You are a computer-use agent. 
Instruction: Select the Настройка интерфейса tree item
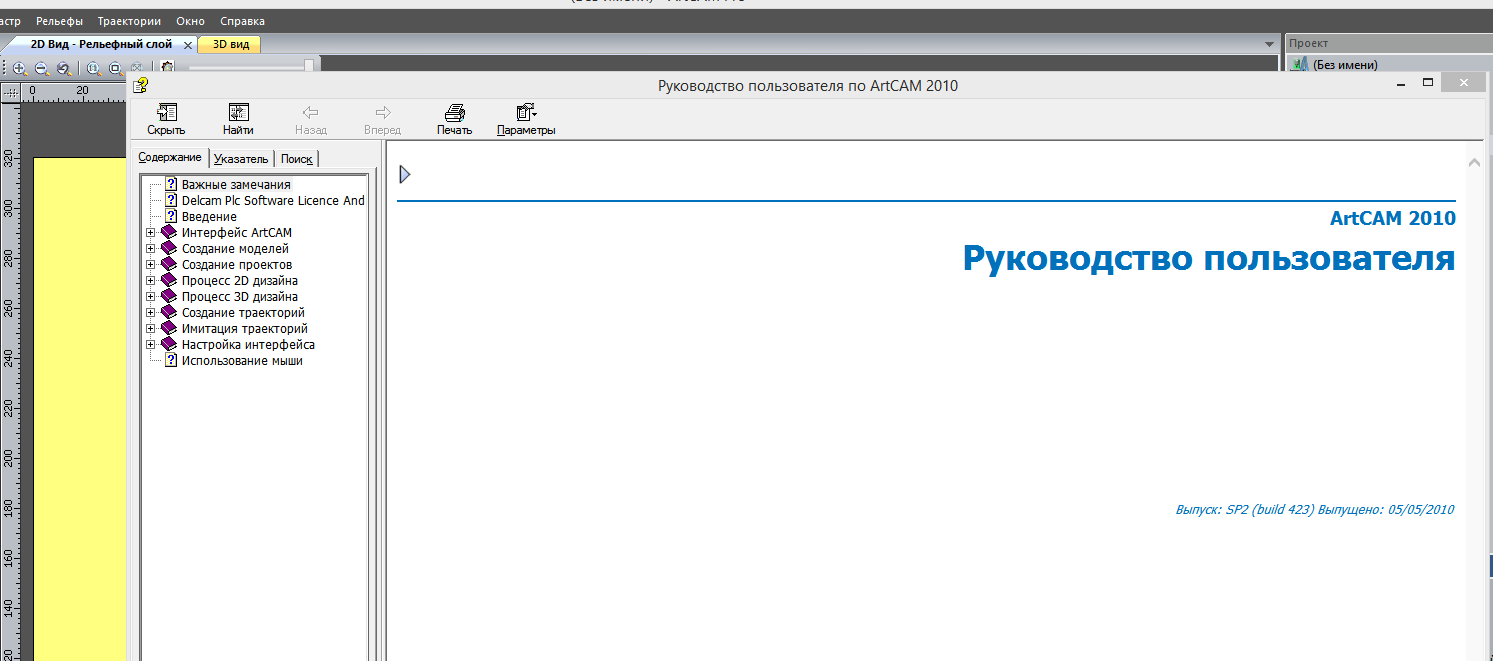[248, 344]
